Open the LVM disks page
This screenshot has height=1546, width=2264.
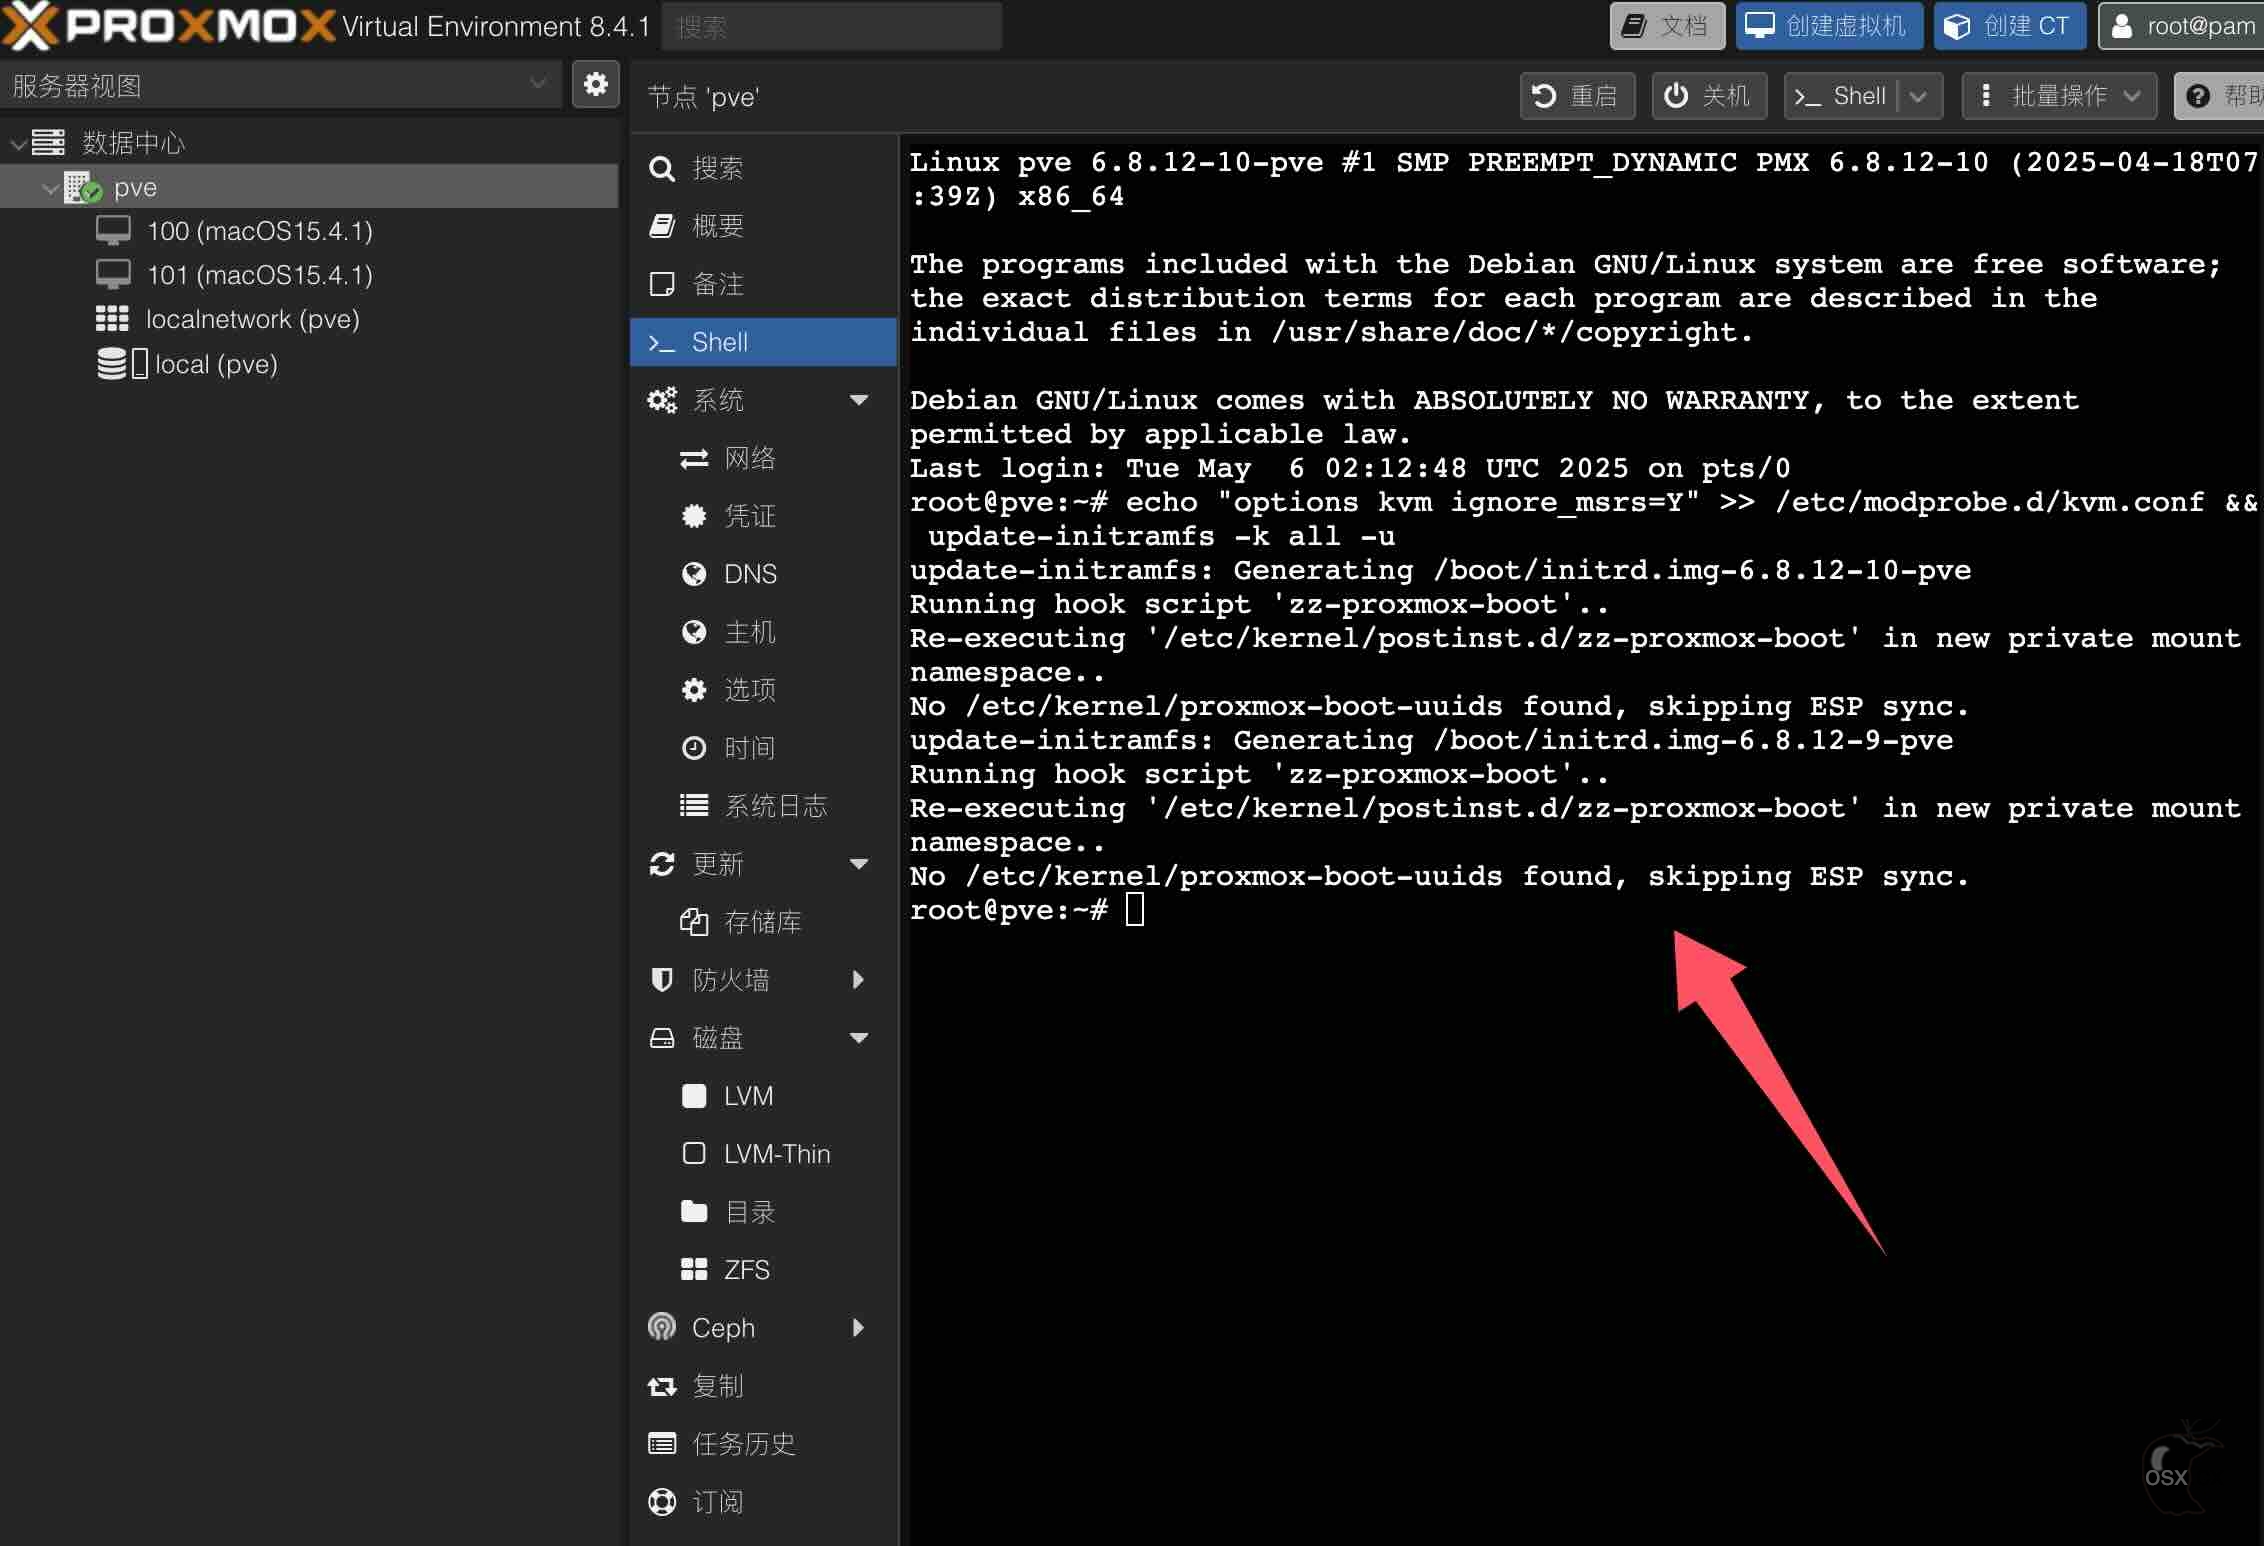coord(763,1096)
